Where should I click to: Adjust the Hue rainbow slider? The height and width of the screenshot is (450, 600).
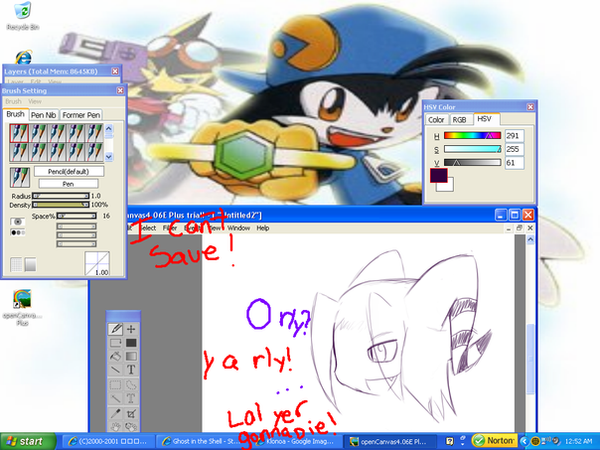pos(472,135)
